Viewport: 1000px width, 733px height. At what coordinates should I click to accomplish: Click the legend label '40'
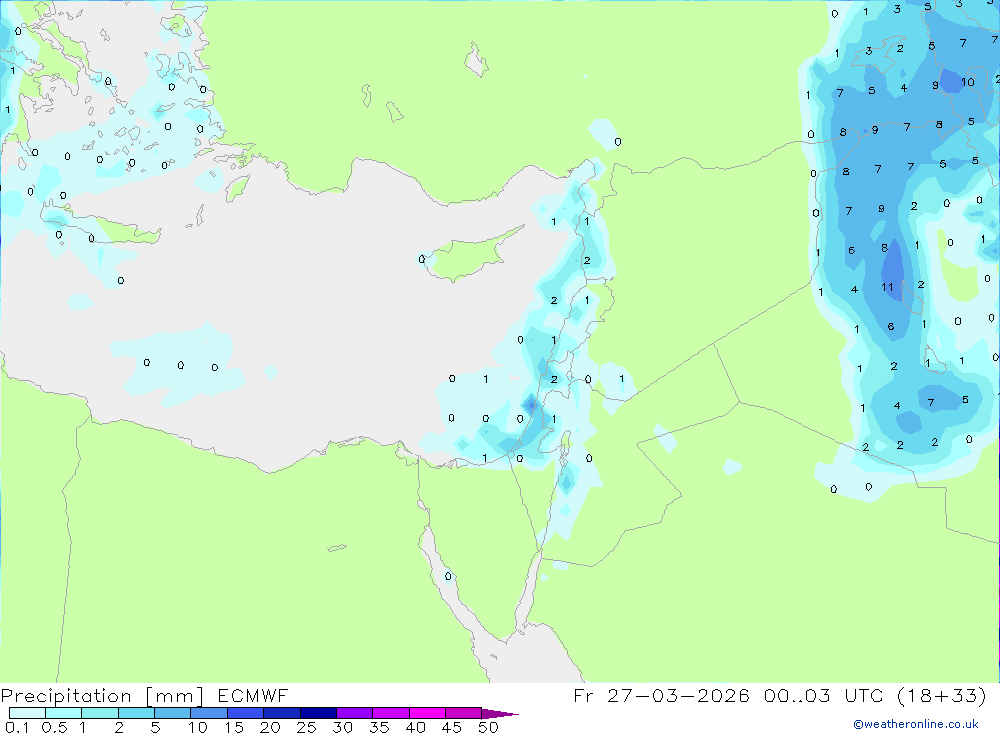point(416,727)
